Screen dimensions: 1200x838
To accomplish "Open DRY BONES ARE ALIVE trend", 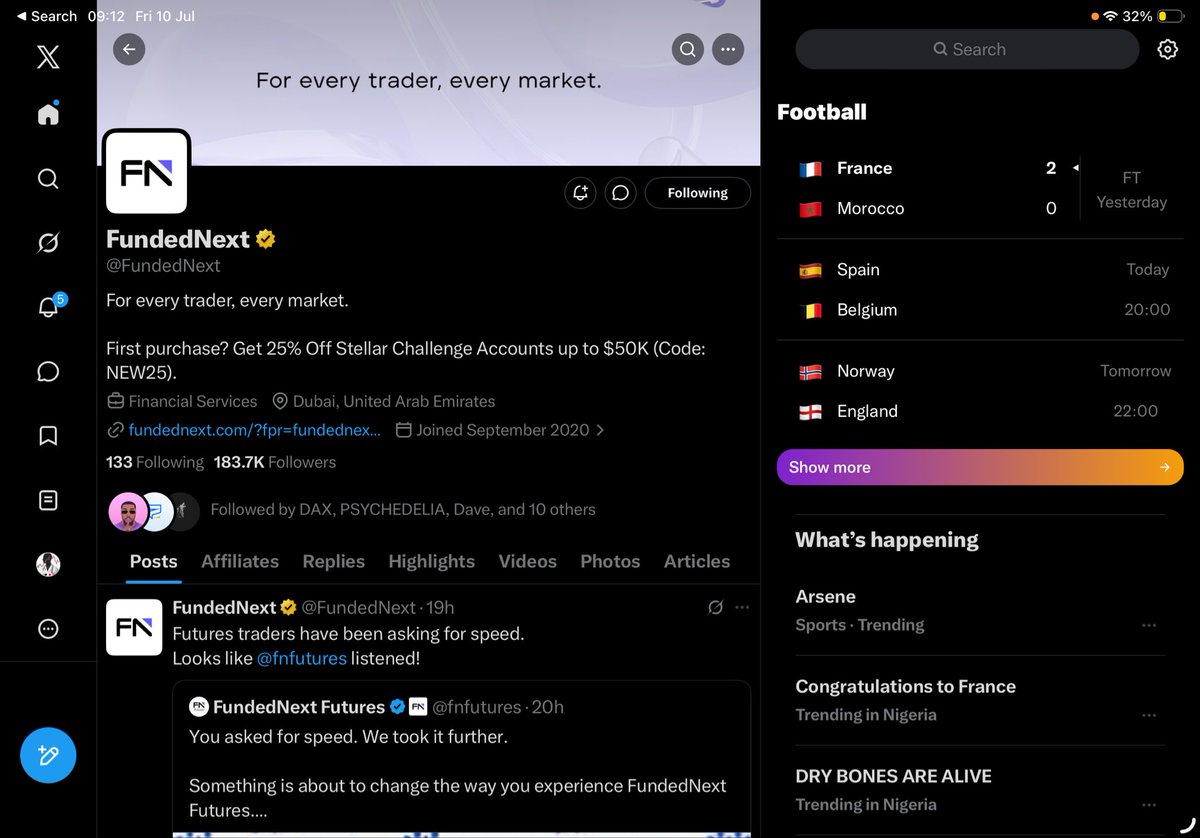I will [x=980, y=790].
